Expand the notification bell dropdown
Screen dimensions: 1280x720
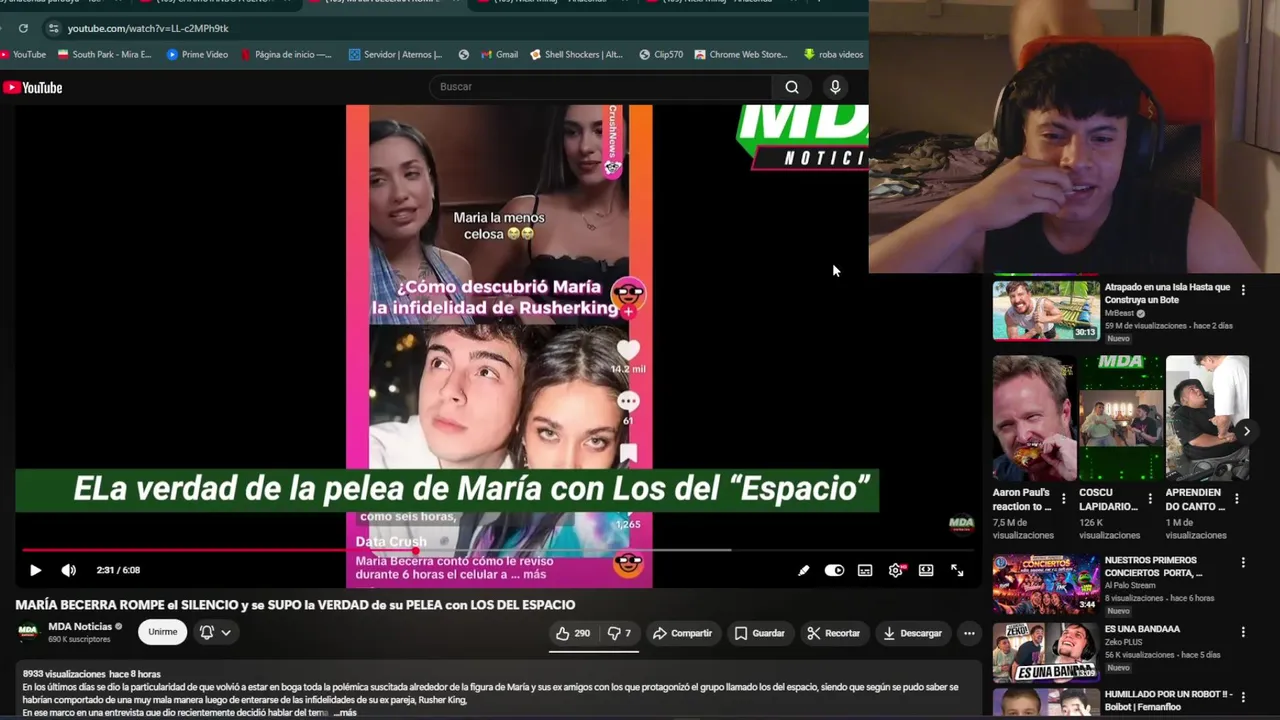215,632
